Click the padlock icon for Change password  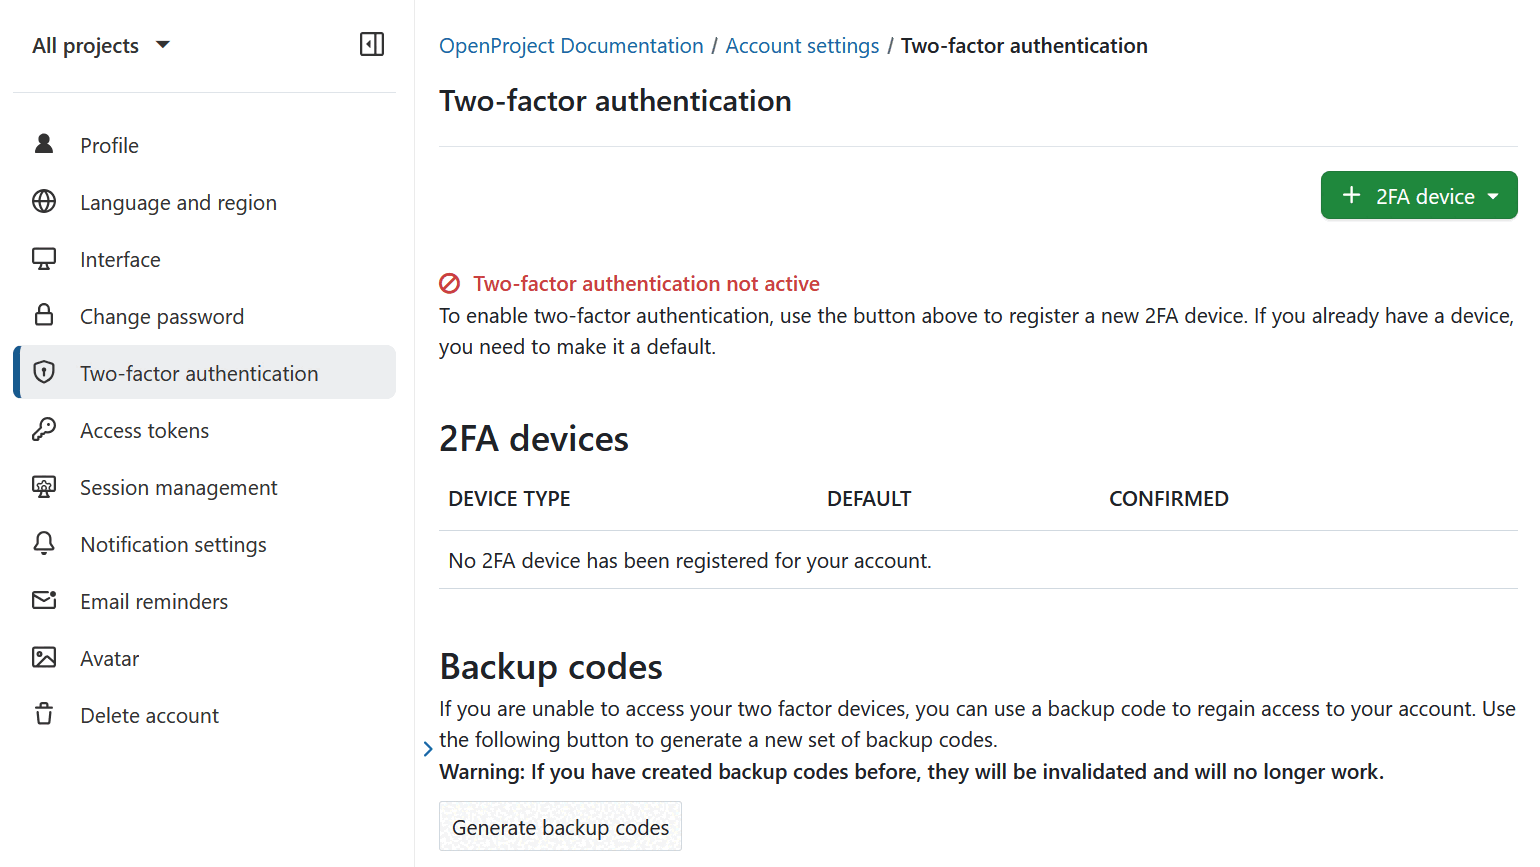44,315
